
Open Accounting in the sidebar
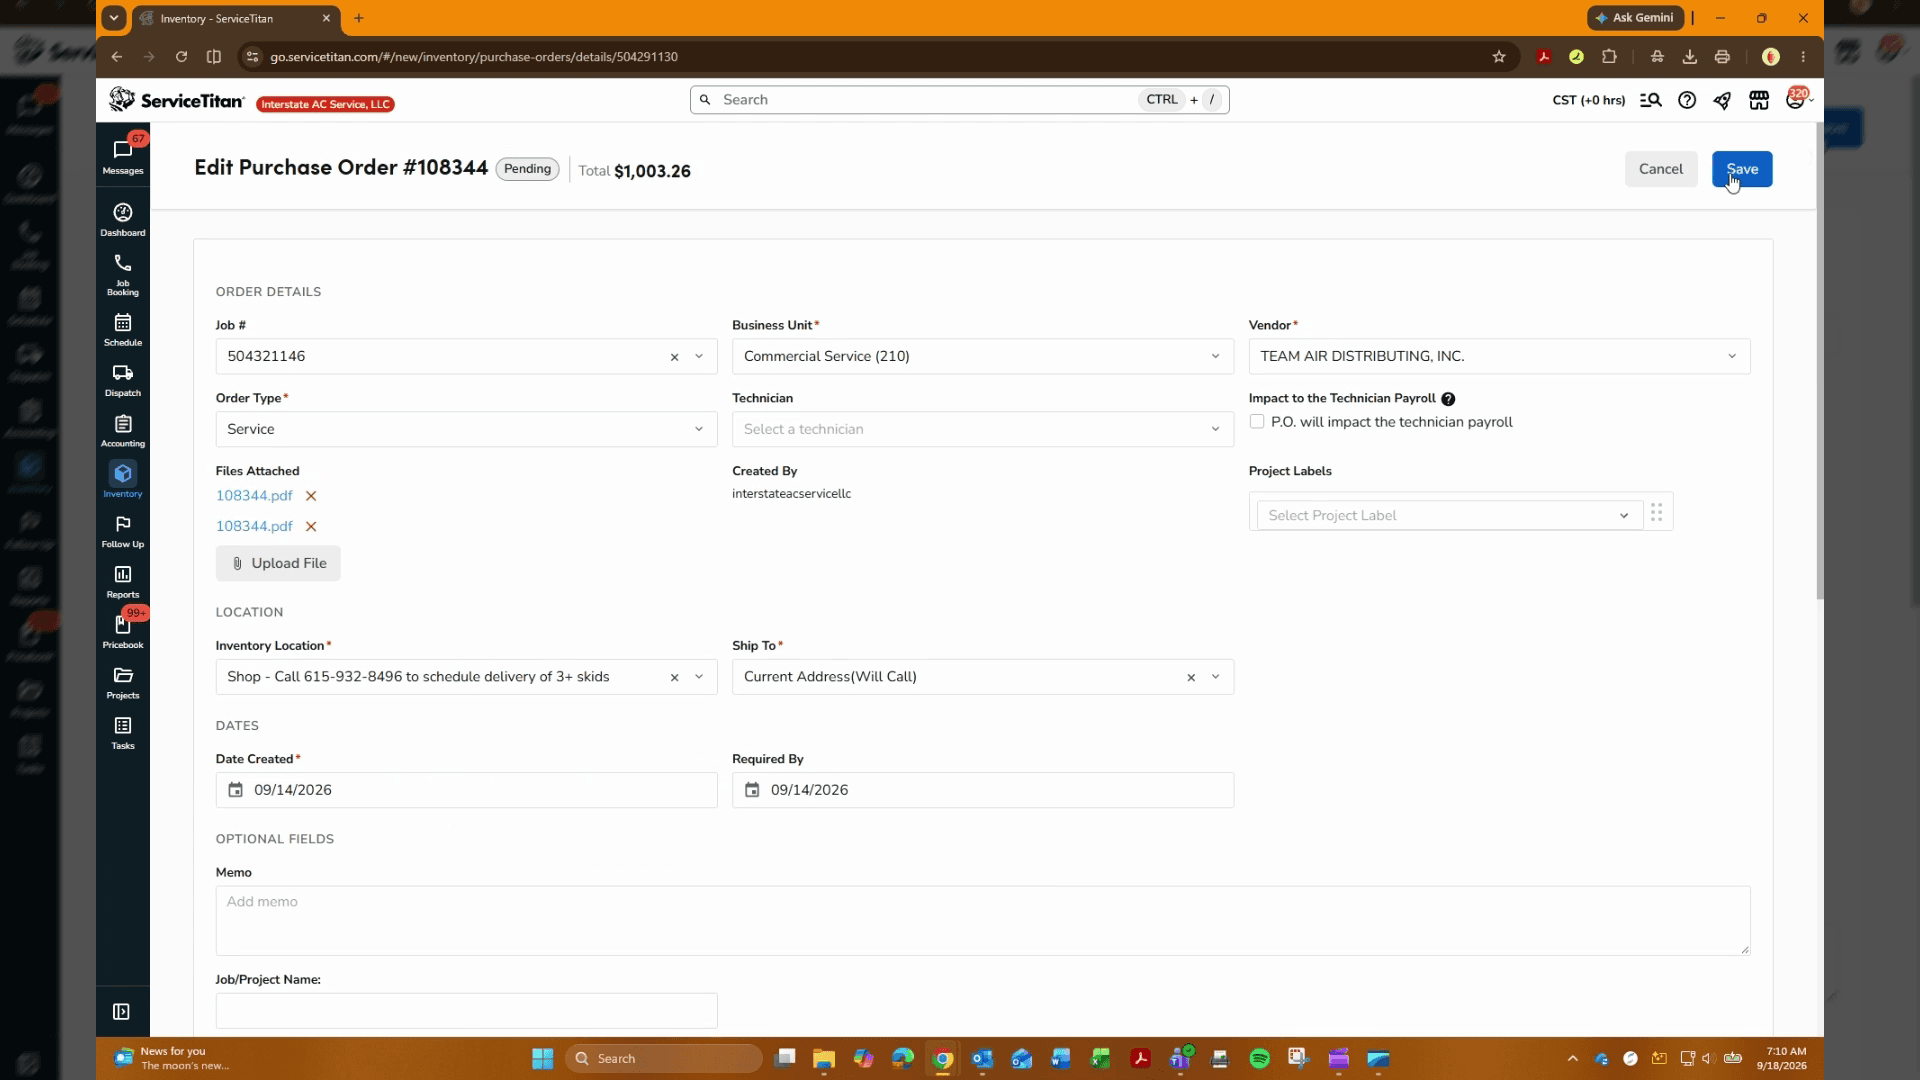point(123,430)
